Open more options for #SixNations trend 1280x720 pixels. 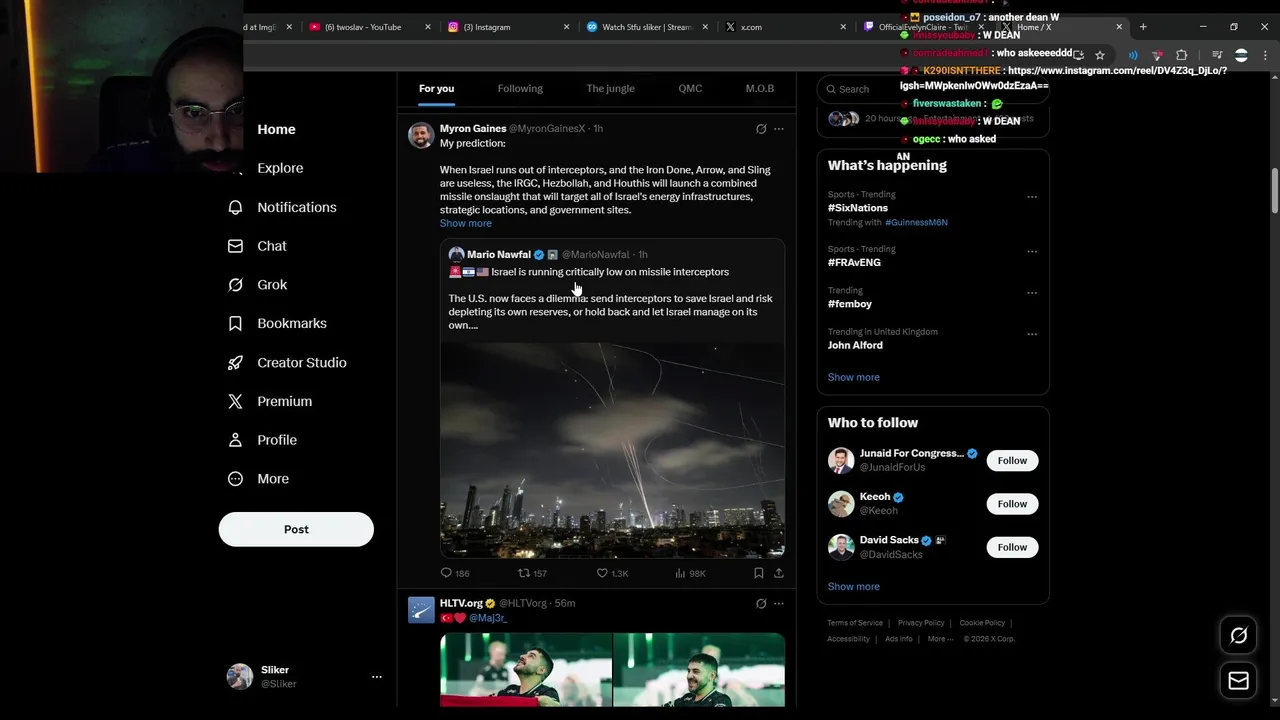pyautogui.click(x=1032, y=197)
